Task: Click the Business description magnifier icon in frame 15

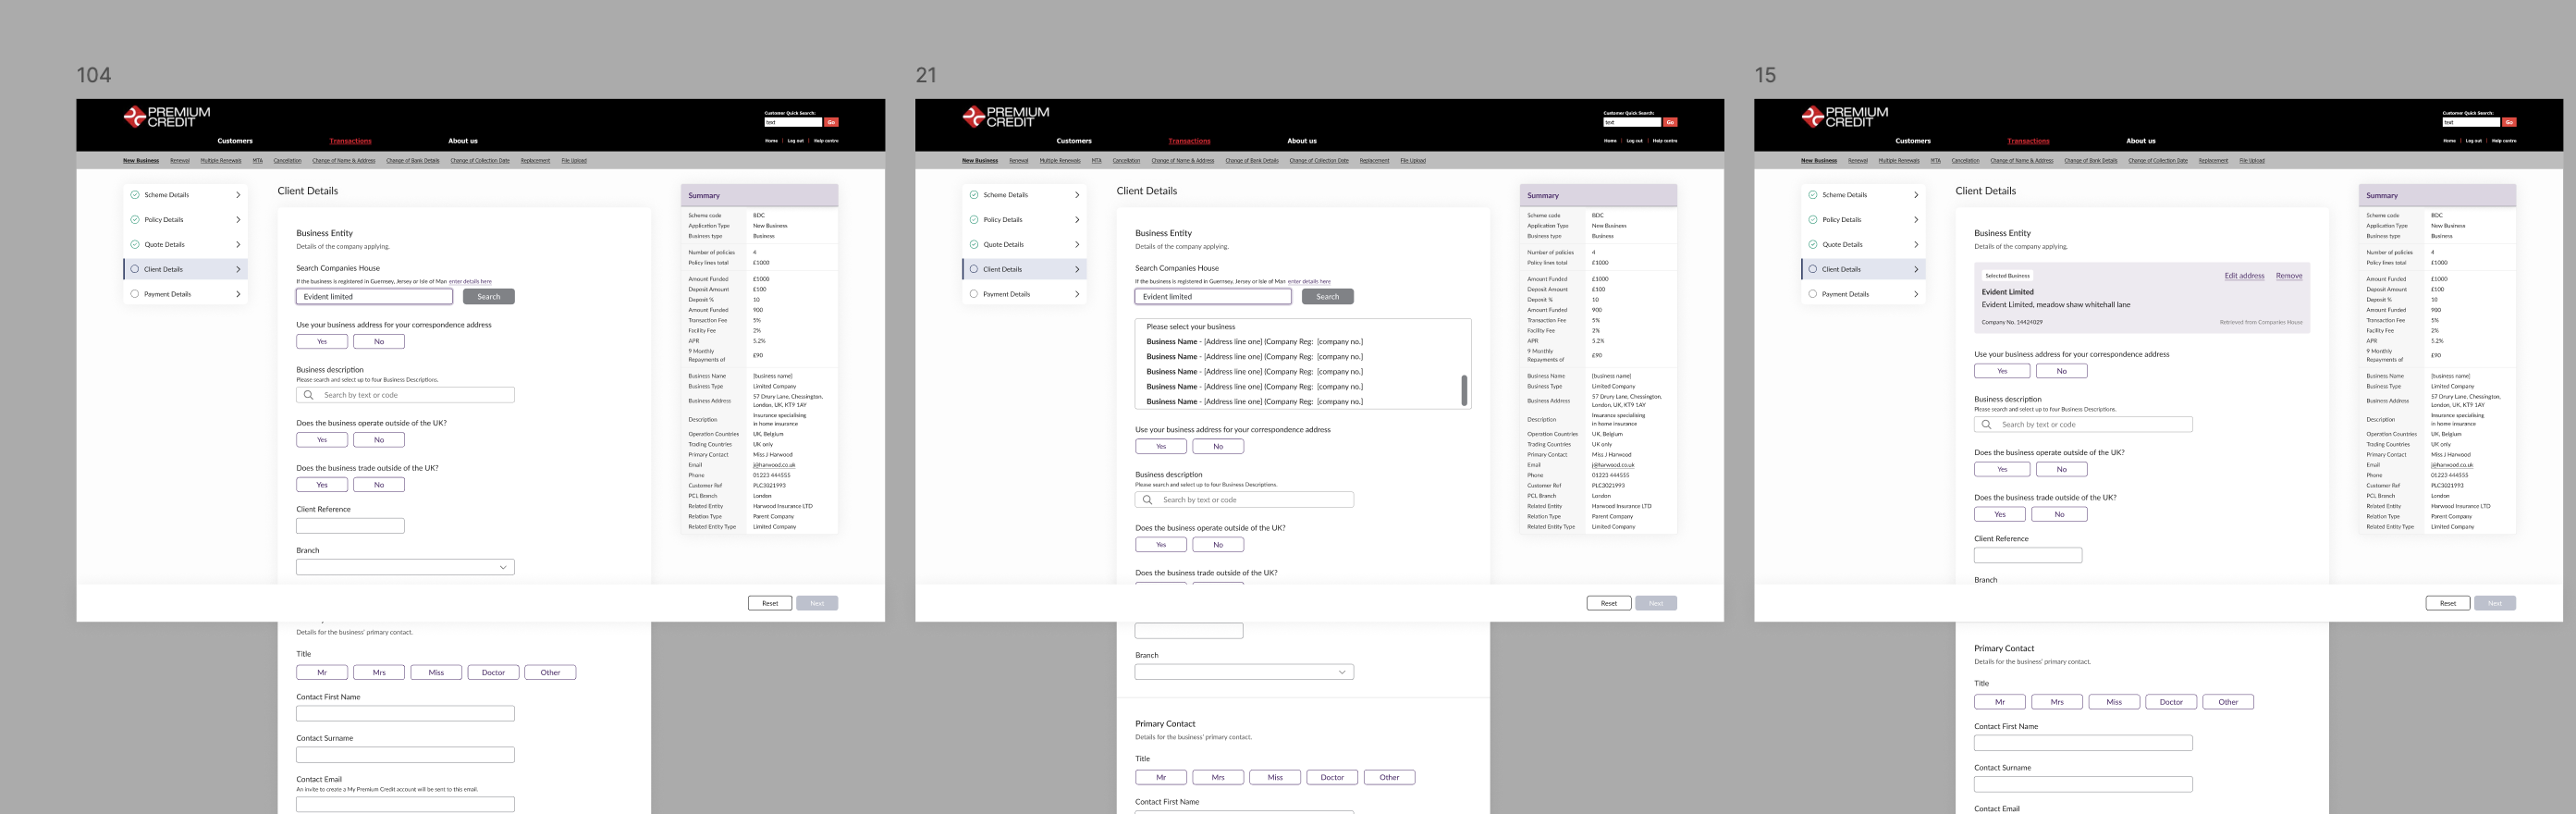Action: click(1987, 425)
